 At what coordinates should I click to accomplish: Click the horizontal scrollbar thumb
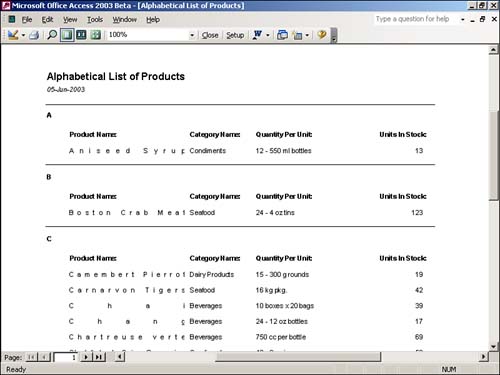click(298, 357)
